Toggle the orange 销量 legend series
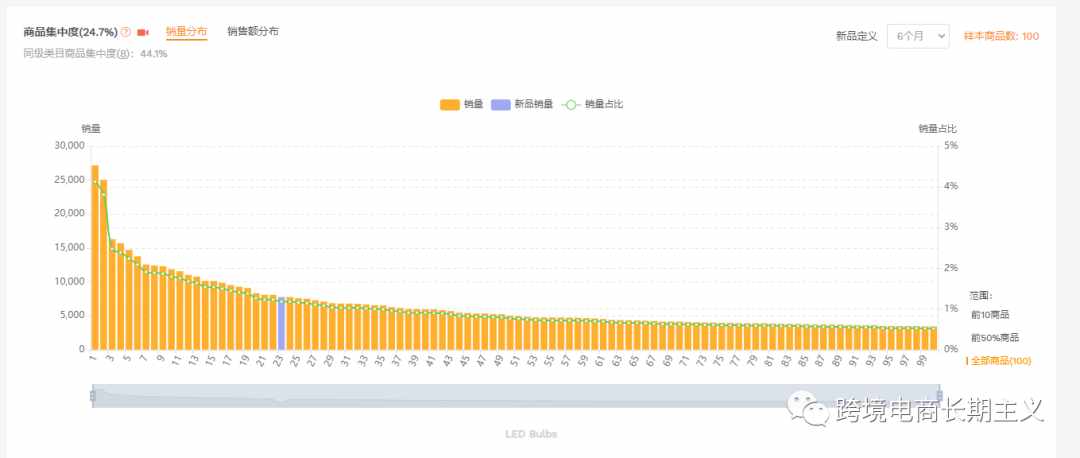This screenshot has height=458, width=1080. tap(461, 105)
